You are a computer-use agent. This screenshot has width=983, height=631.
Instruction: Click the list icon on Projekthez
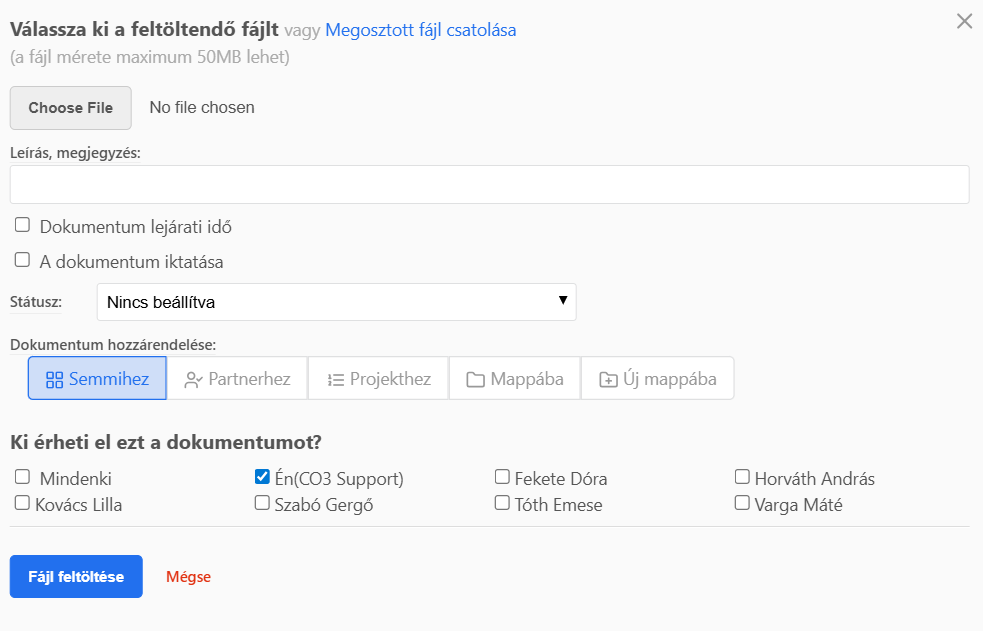click(x=335, y=380)
